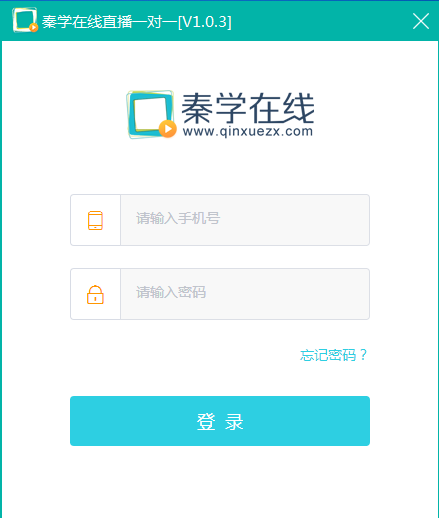The width and height of the screenshot is (439, 518).
Task: Click the orange padlock icon
Action: point(95,295)
